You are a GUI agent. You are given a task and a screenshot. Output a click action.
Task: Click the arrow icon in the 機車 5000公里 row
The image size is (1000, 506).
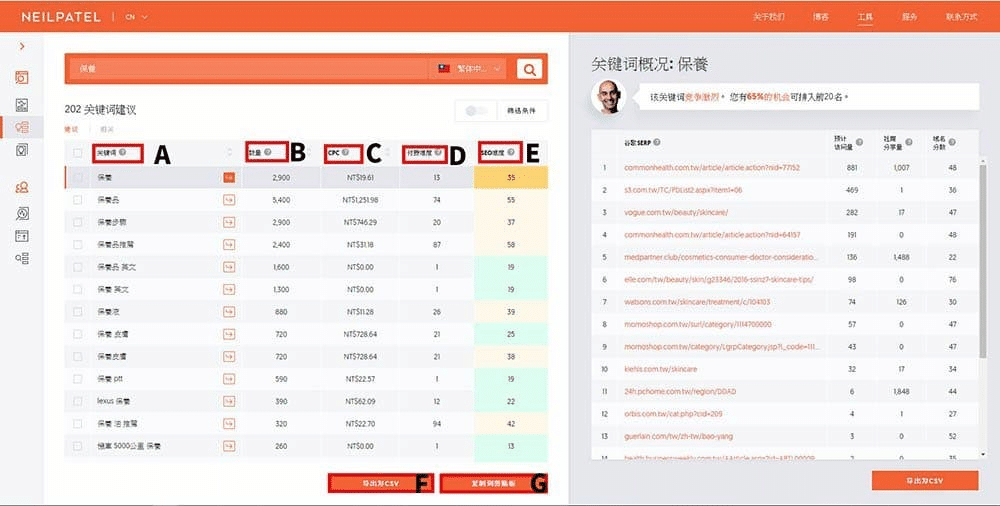click(229, 445)
